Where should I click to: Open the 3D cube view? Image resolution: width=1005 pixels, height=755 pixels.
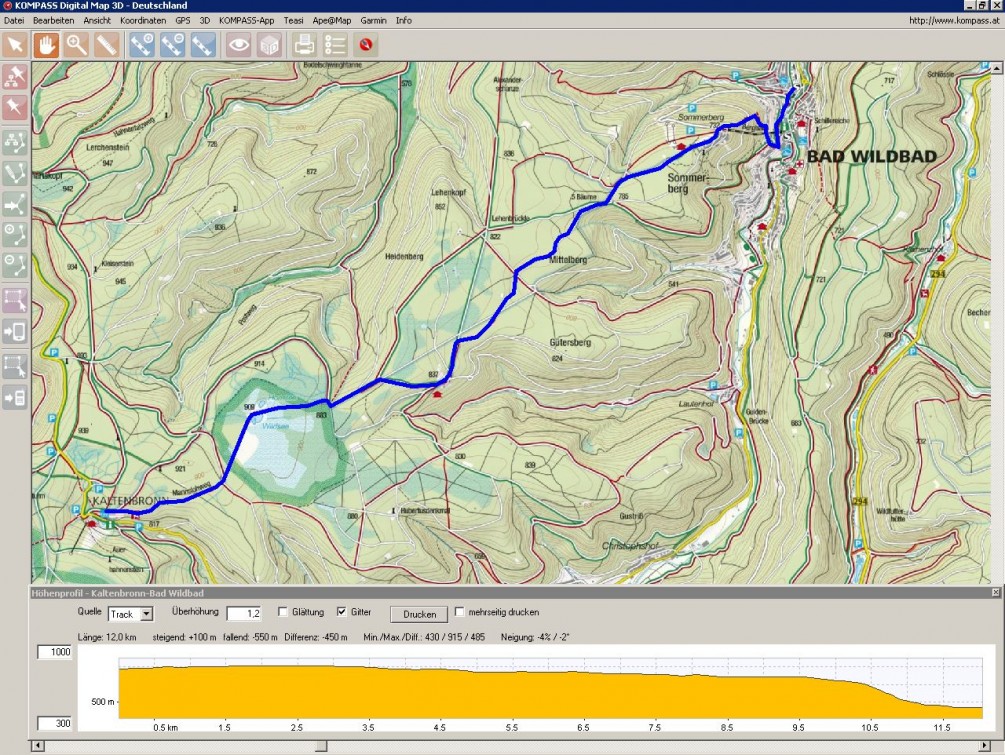268,45
